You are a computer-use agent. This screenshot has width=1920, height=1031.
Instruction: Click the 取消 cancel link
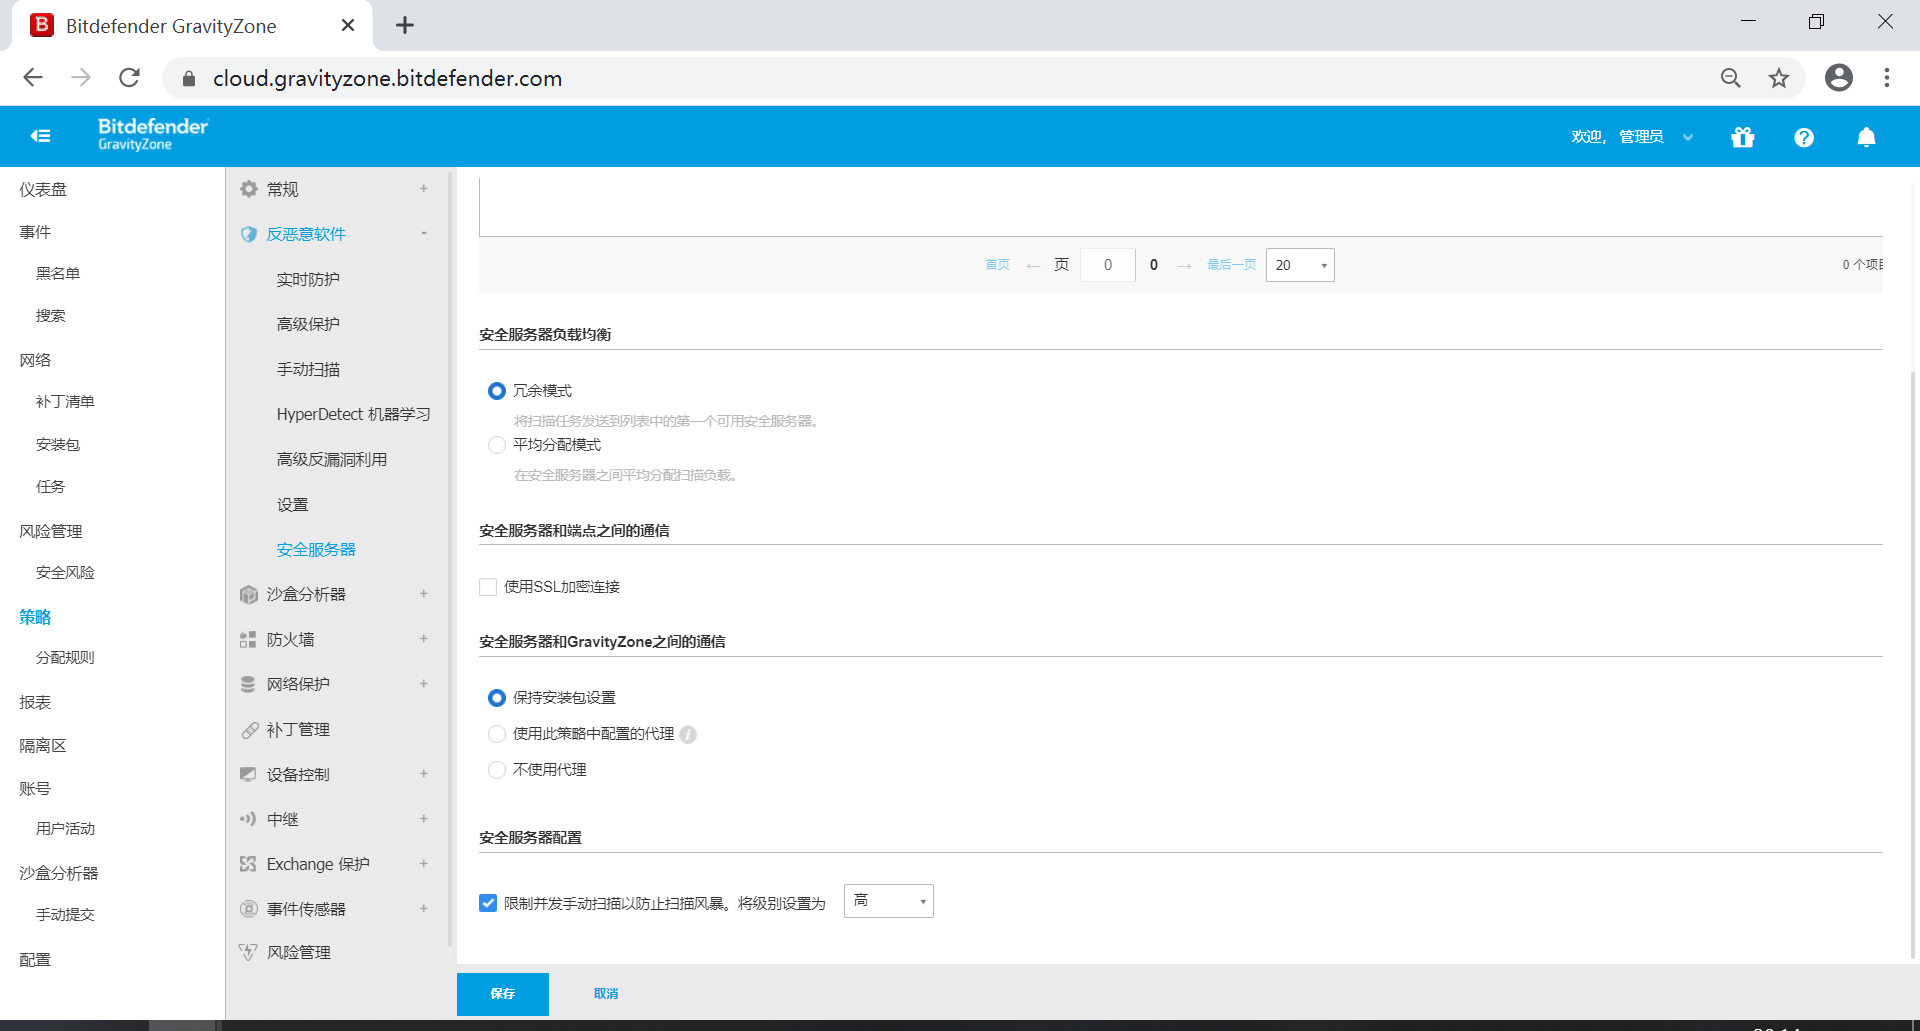coord(606,994)
